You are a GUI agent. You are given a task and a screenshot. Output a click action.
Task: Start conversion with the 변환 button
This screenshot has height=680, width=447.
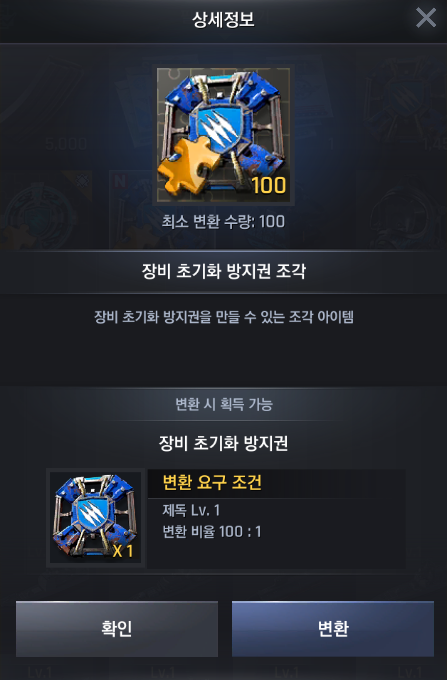coord(333,628)
